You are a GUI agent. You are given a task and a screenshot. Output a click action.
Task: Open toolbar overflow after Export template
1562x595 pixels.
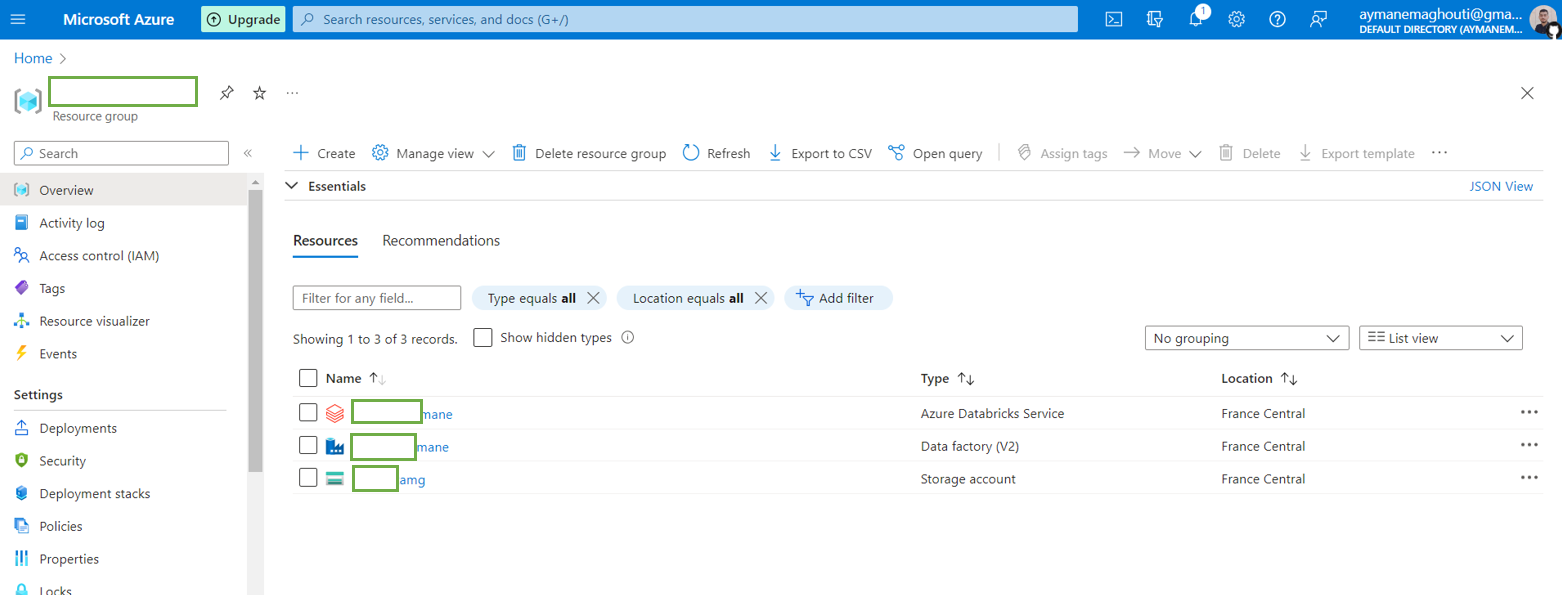1439,153
